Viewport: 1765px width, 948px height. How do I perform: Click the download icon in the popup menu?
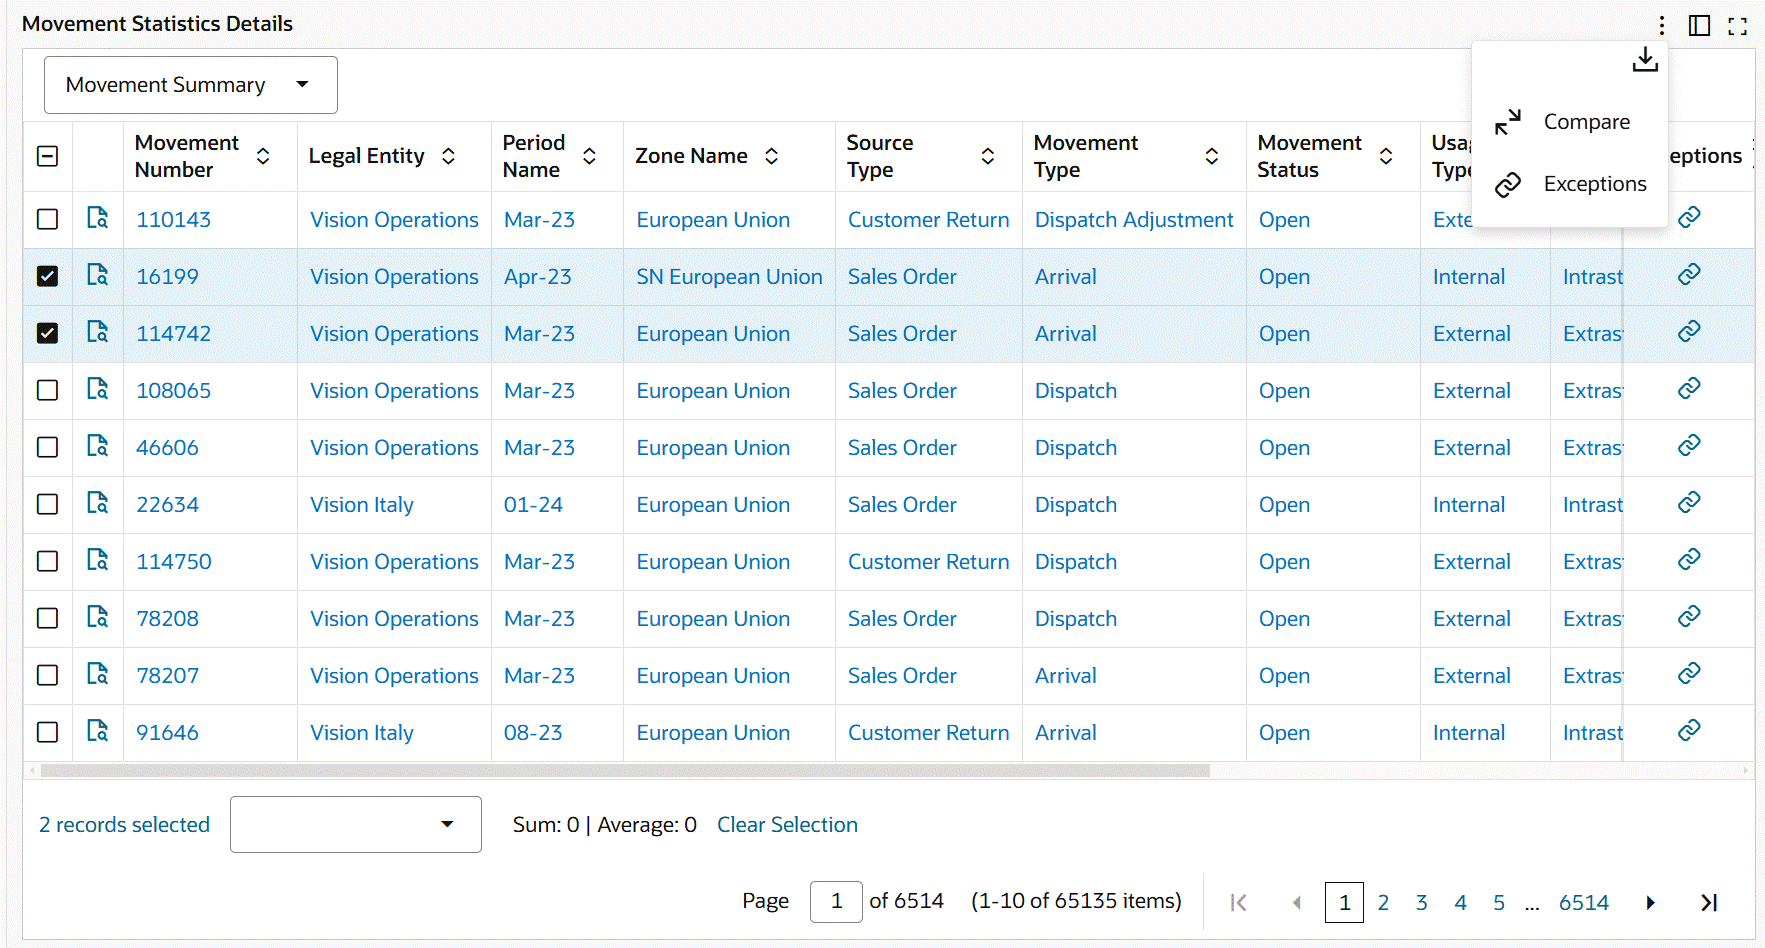click(1644, 60)
